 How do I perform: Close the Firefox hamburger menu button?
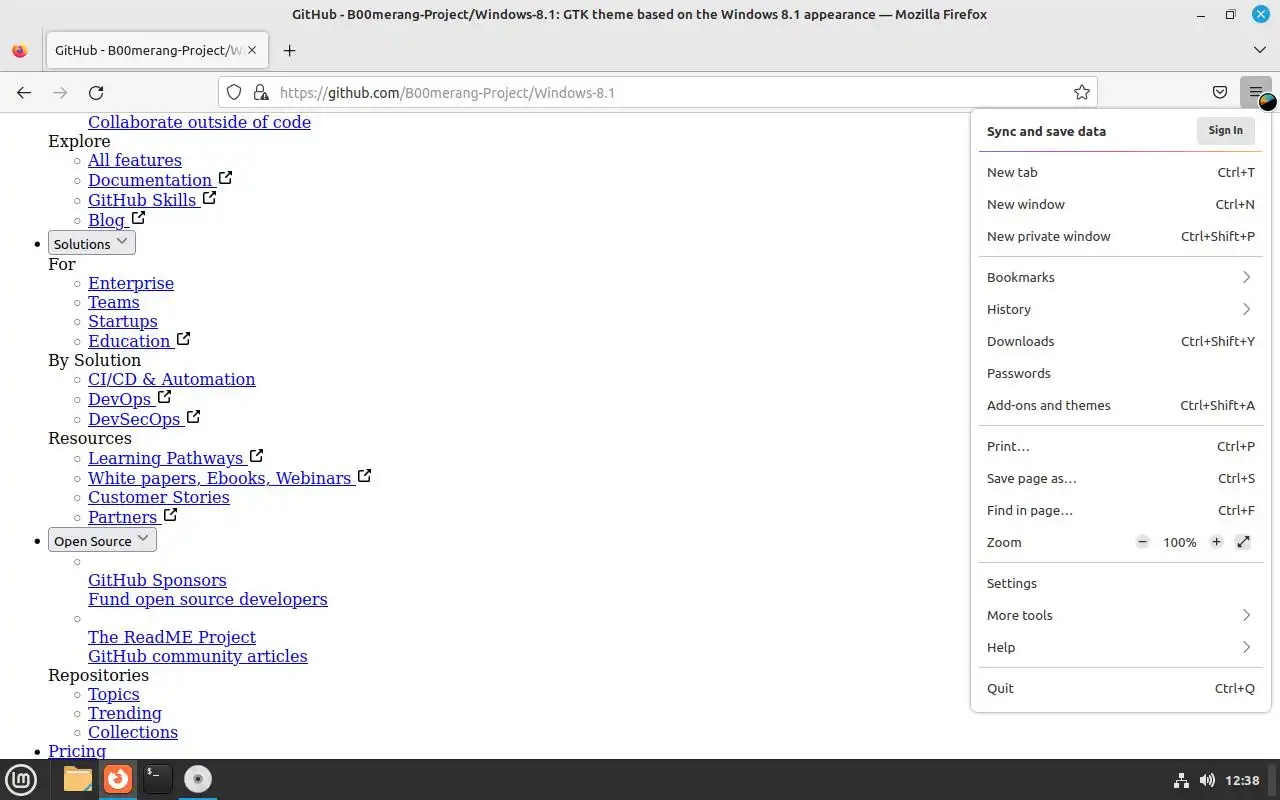(x=1256, y=92)
